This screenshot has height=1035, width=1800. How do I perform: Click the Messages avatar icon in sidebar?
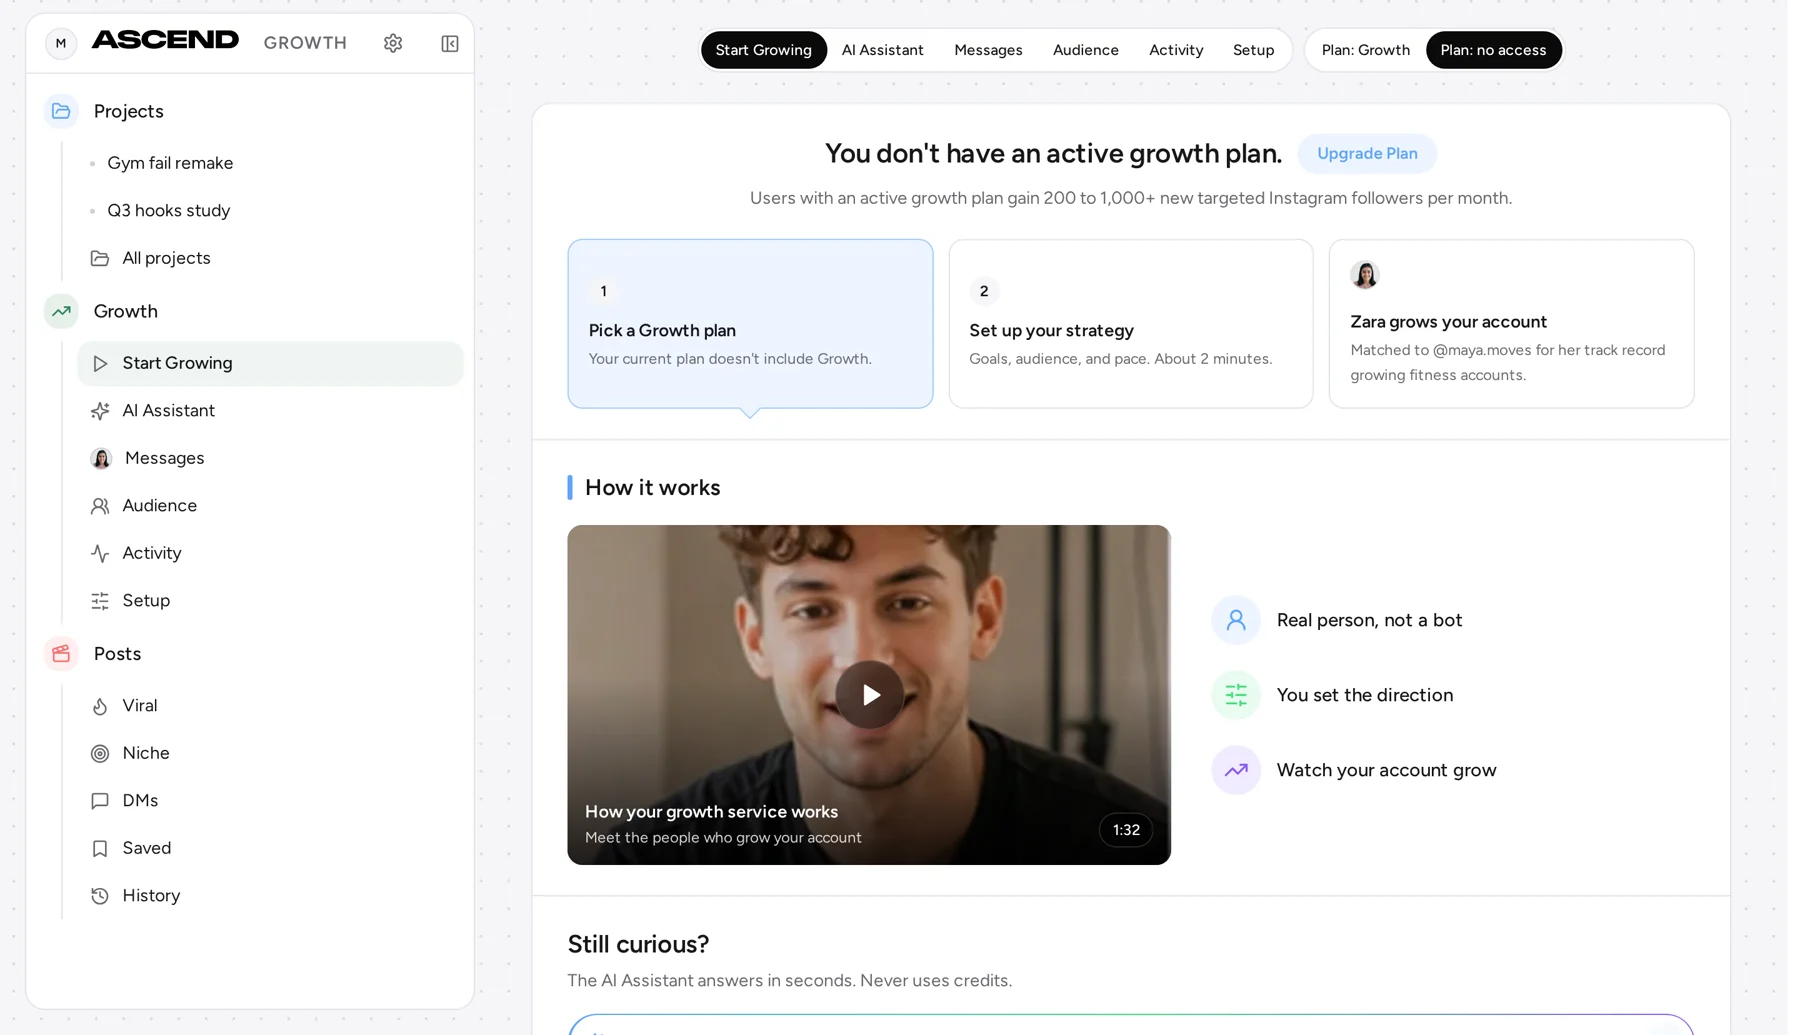tap(101, 458)
